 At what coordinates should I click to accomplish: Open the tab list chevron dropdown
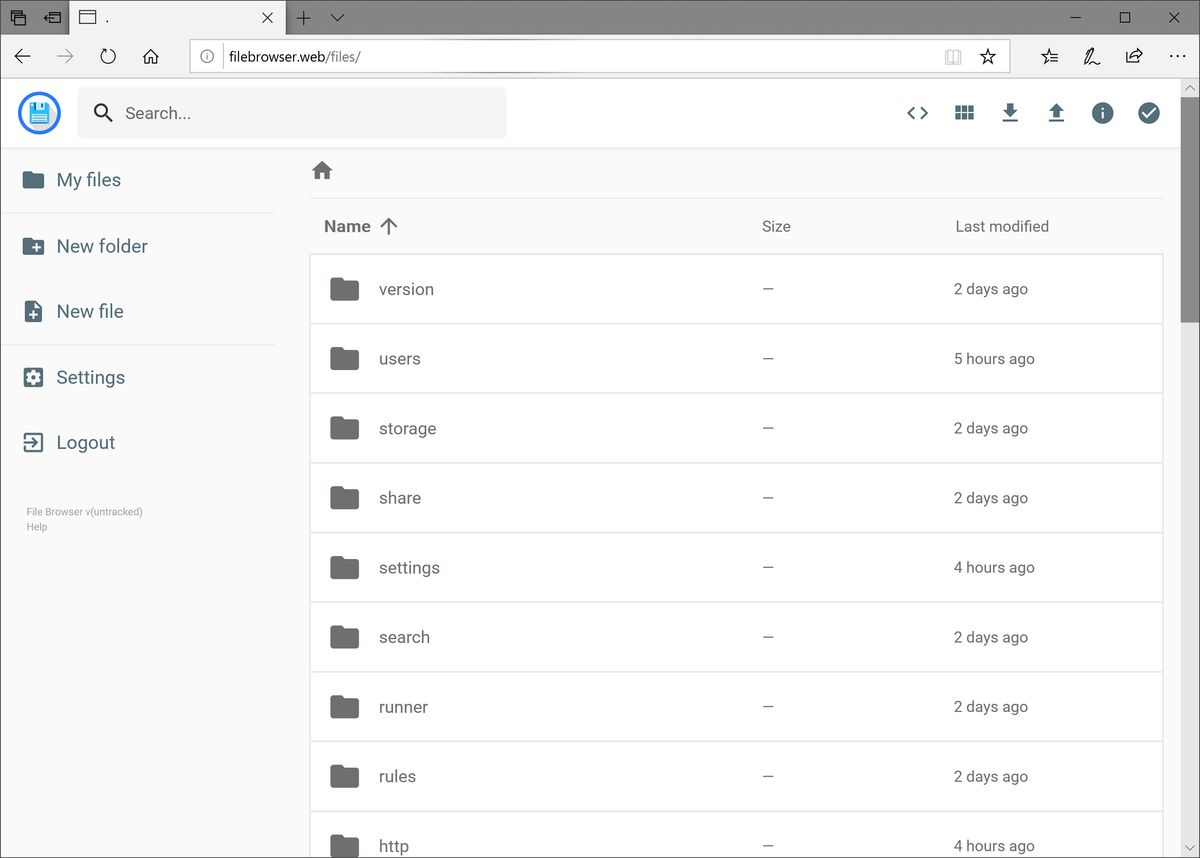click(337, 18)
